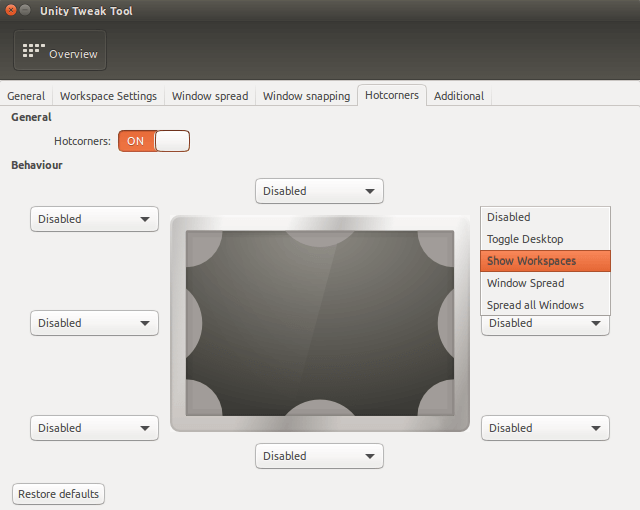This screenshot has width=640, height=510.
Task: Close the Unity Tweak Tool window
Action: (x=11, y=10)
